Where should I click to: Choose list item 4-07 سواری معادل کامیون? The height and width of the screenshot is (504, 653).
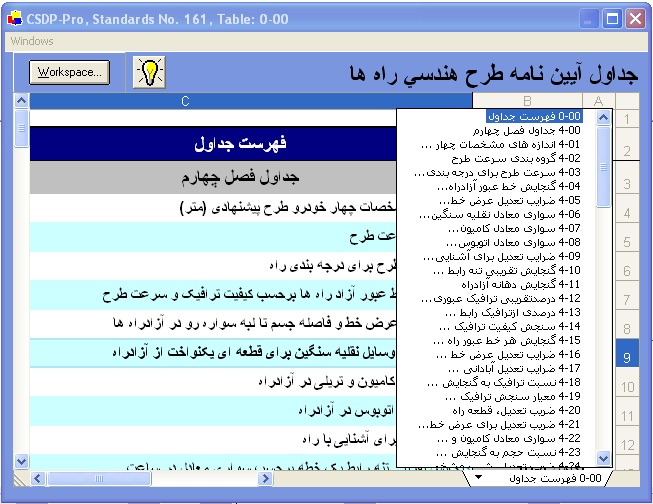(514, 228)
